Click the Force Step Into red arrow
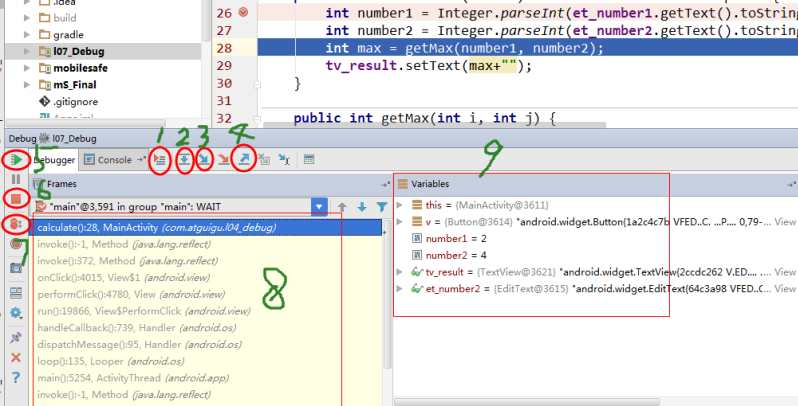The height and width of the screenshot is (406, 798). (x=223, y=160)
